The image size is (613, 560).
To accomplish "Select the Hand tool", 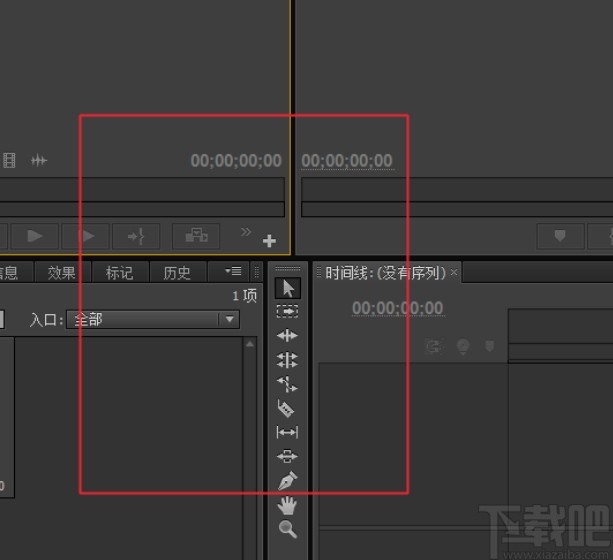I will tap(287, 505).
